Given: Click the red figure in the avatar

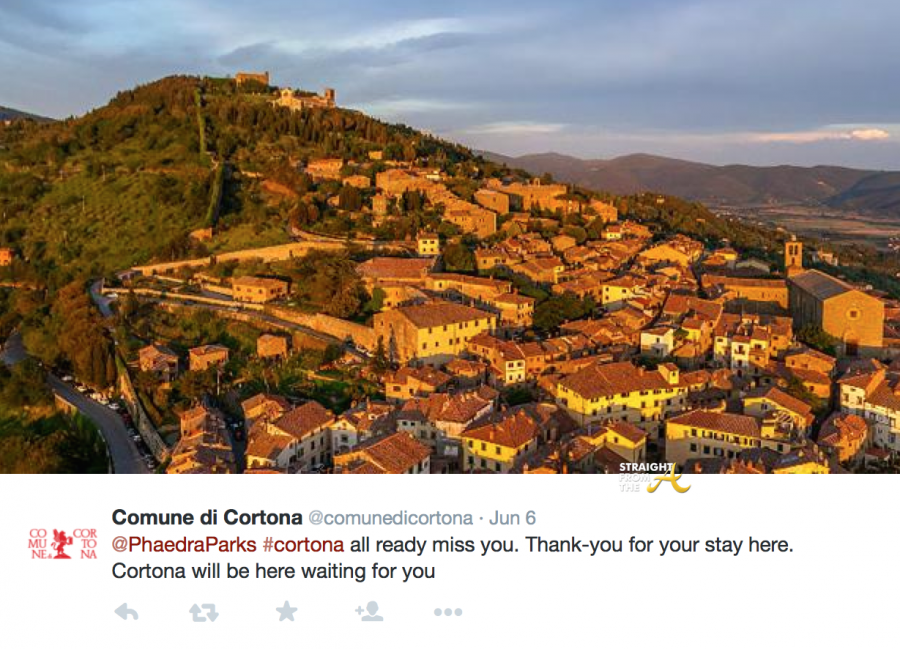Looking at the screenshot, I should [62, 543].
